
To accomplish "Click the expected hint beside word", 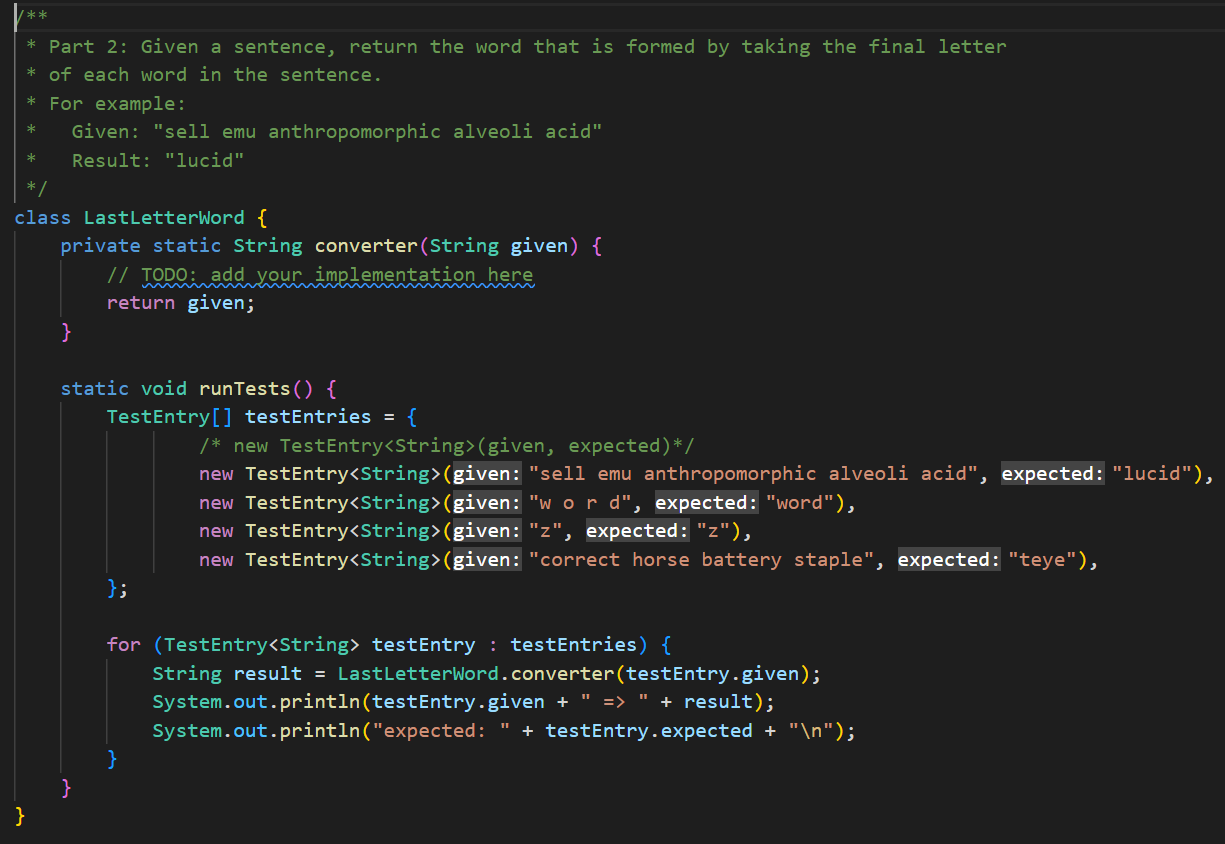I will [705, 502].
